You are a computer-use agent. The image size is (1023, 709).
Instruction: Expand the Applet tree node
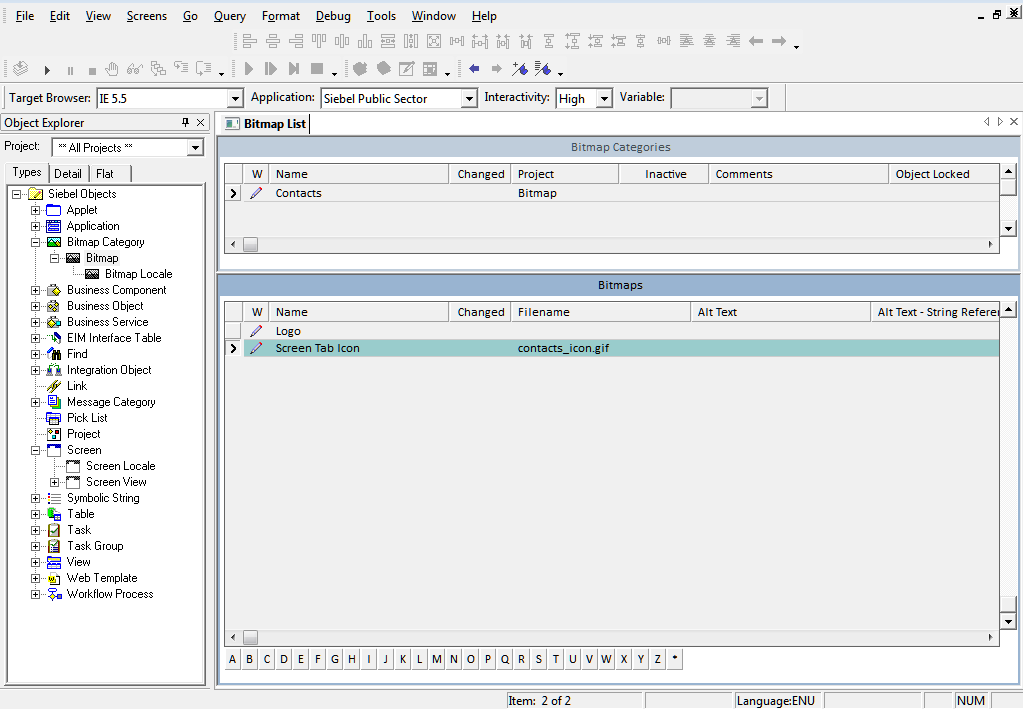35,210
